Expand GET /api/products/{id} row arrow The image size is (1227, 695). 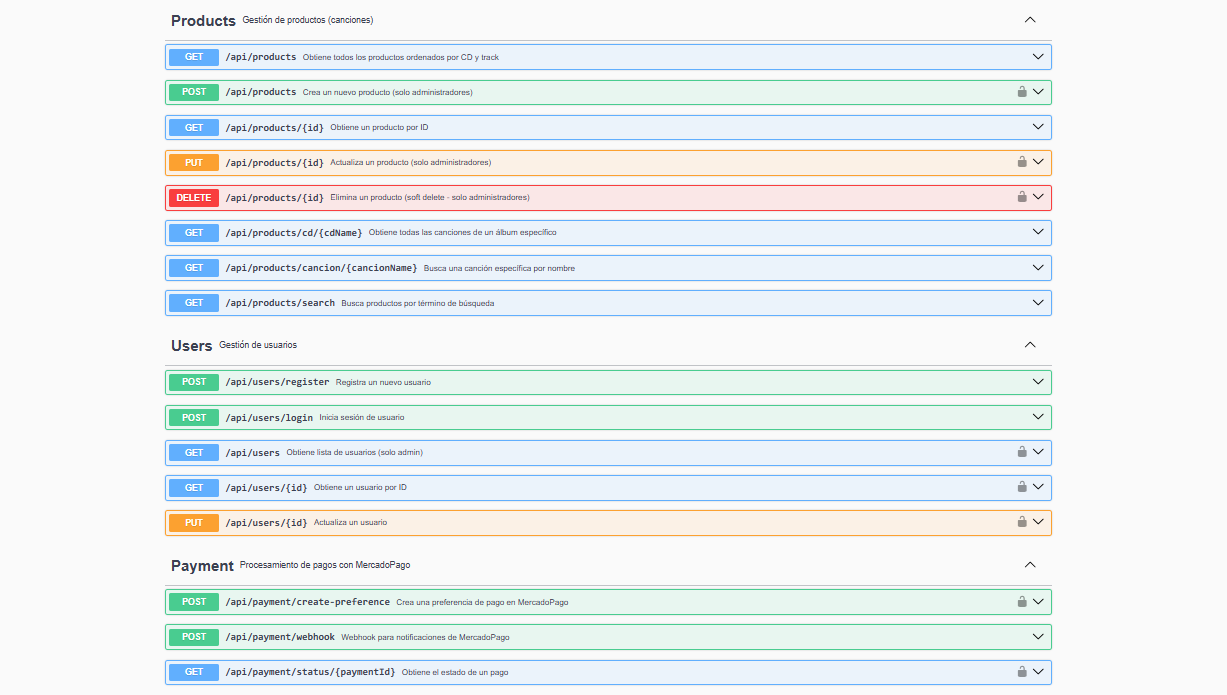tap(1038, 127)
